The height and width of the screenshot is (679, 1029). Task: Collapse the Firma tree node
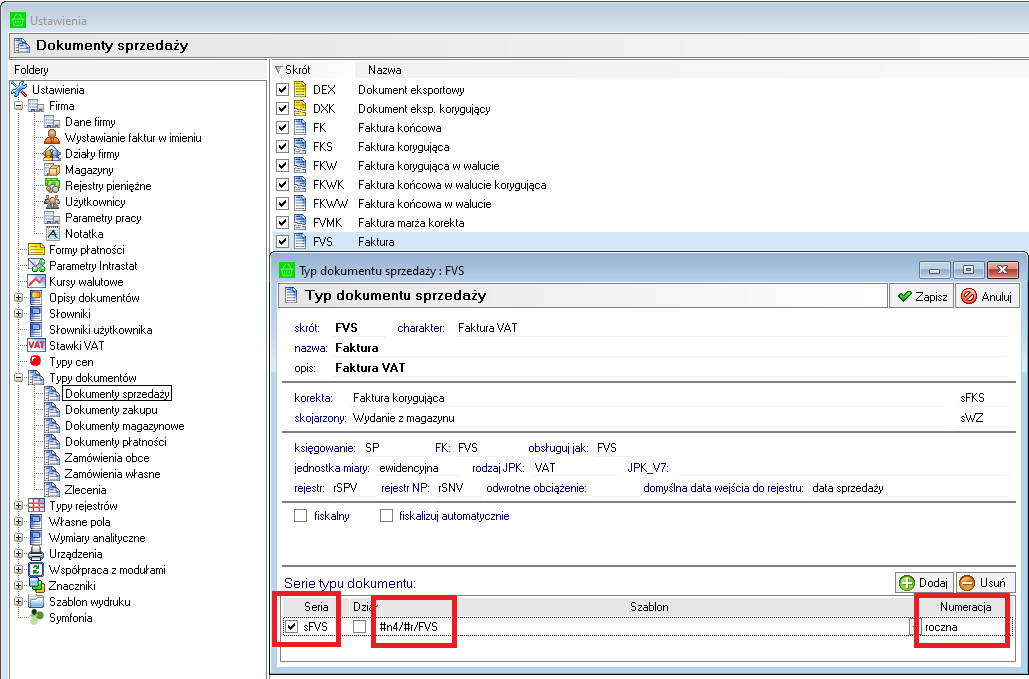19,106
